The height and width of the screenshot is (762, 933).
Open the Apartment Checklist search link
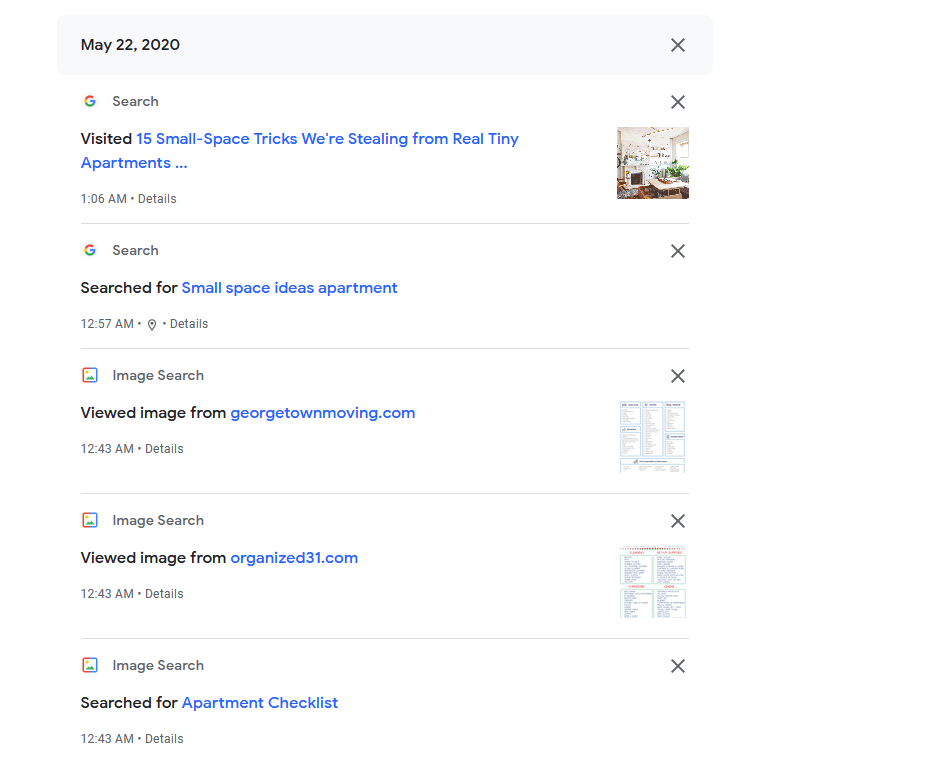click(x=260, y=703)
